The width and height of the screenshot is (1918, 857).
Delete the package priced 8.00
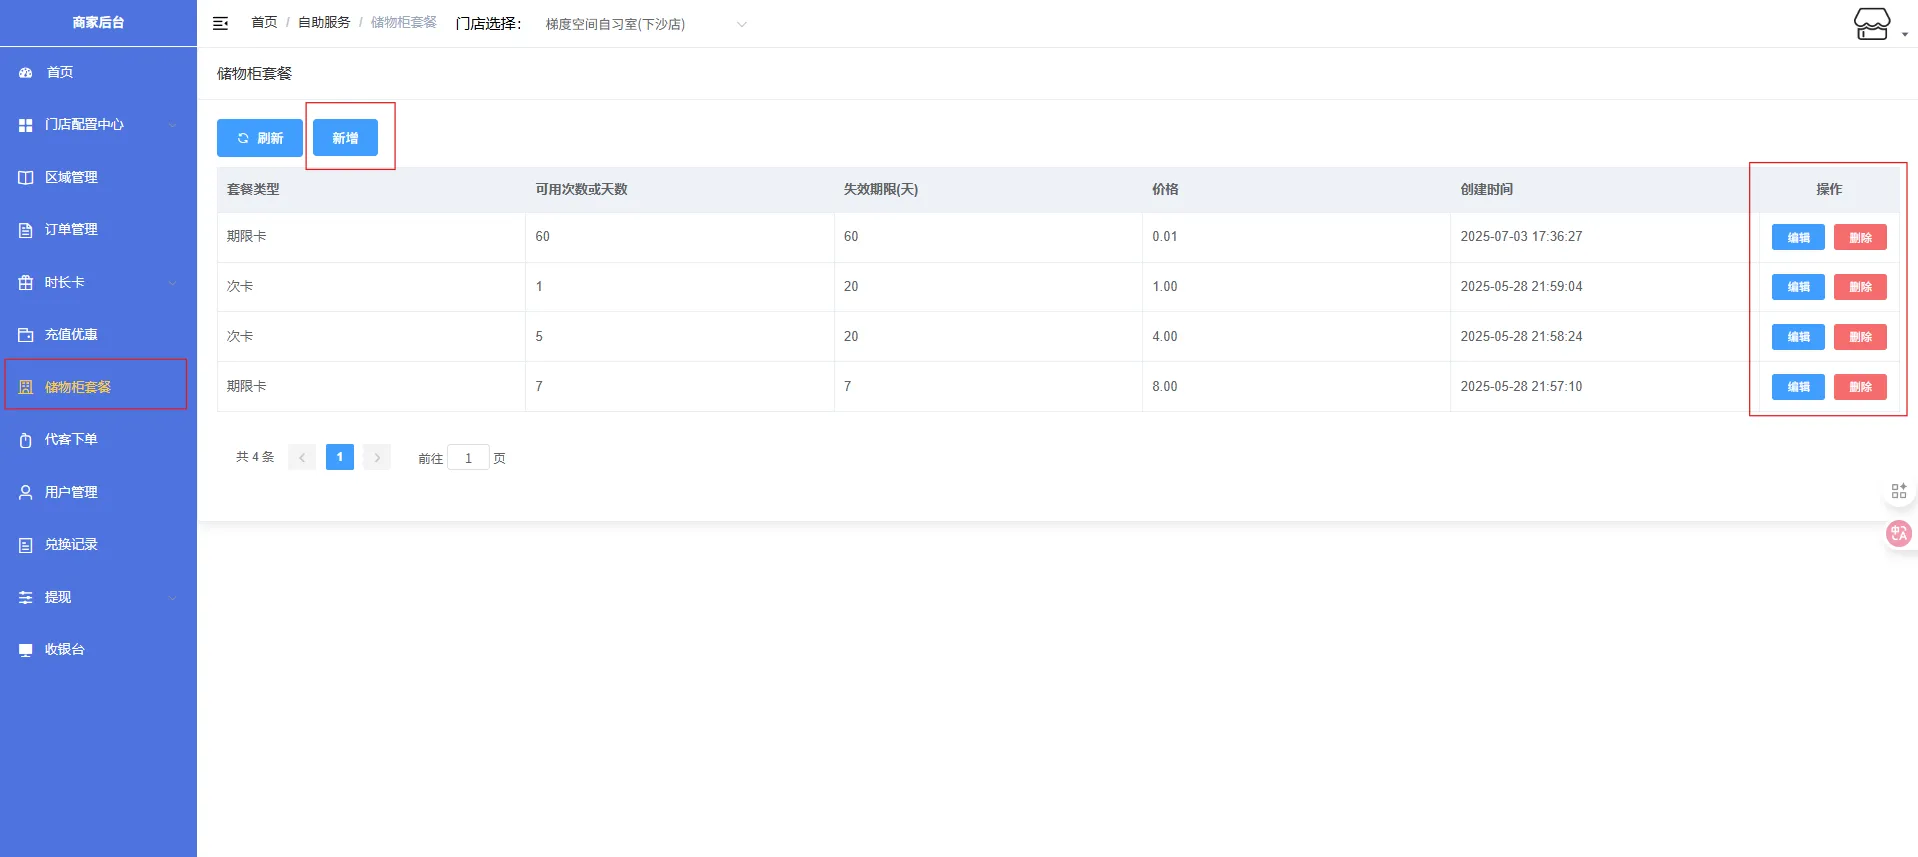pos(1859,387)
